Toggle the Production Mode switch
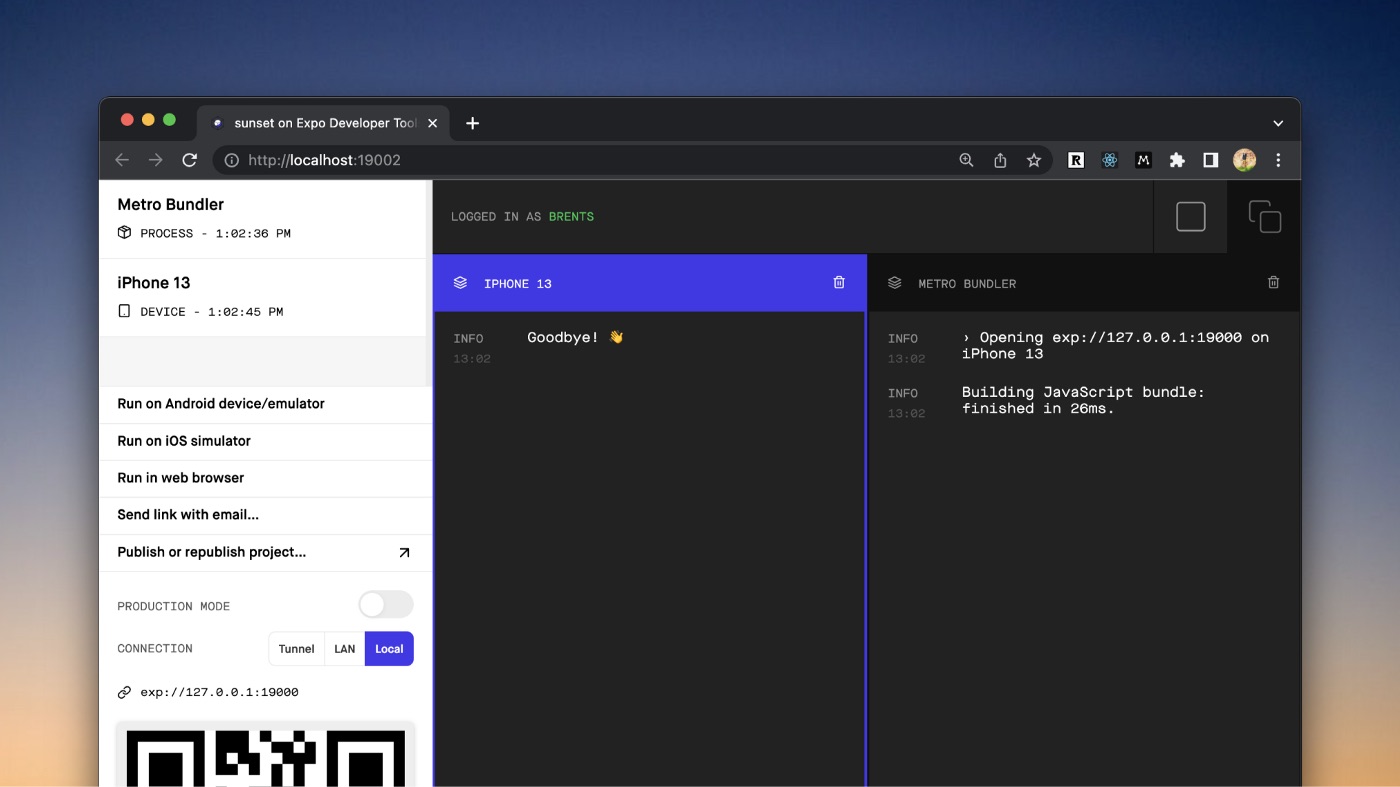The image size is (1400, 787). click(386, 604)
